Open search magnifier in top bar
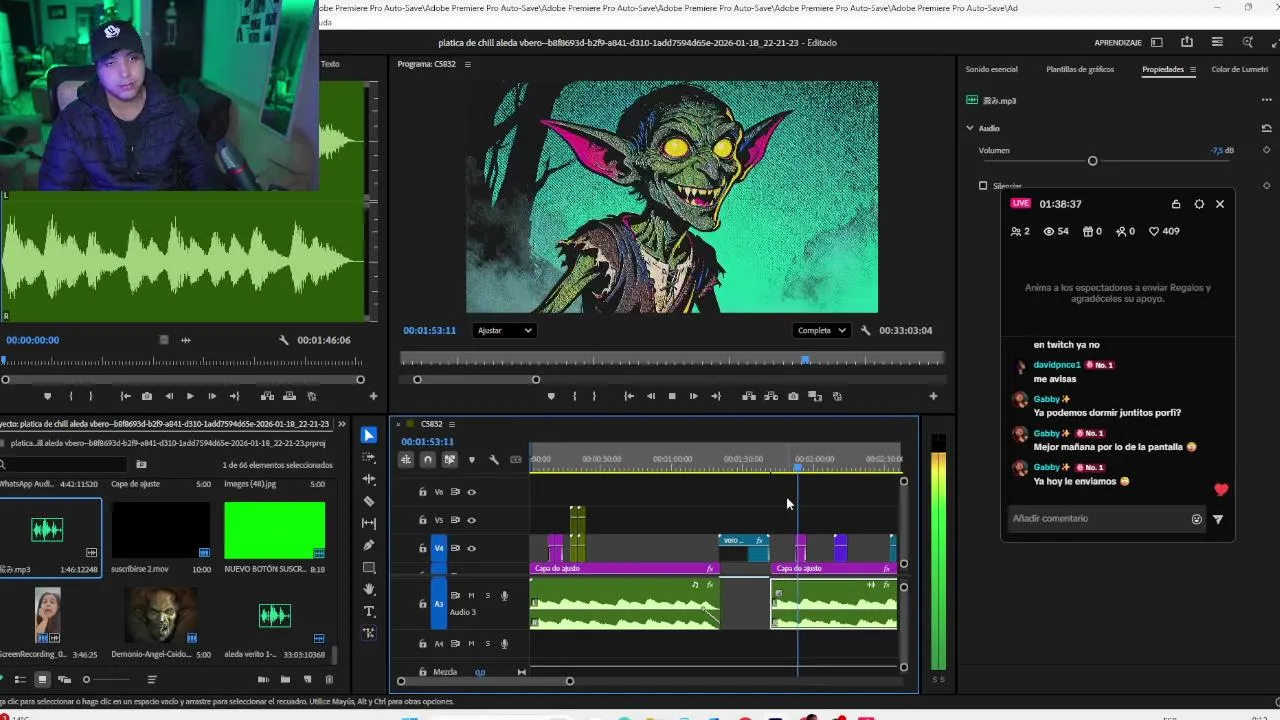Screen dimensions: 1280x720 click(1247, 42)
